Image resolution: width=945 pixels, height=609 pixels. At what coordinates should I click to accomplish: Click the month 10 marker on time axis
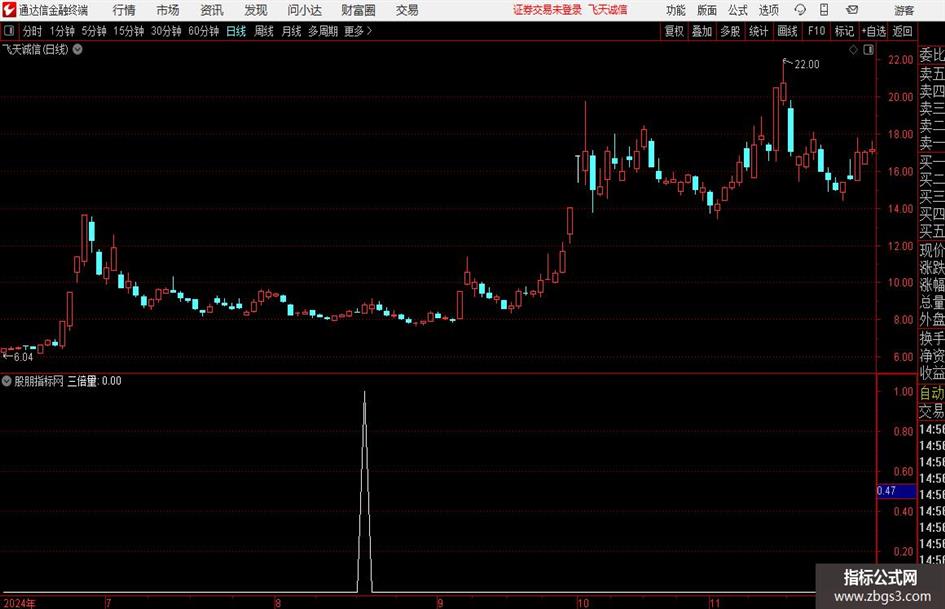click(x=583, y=603)
